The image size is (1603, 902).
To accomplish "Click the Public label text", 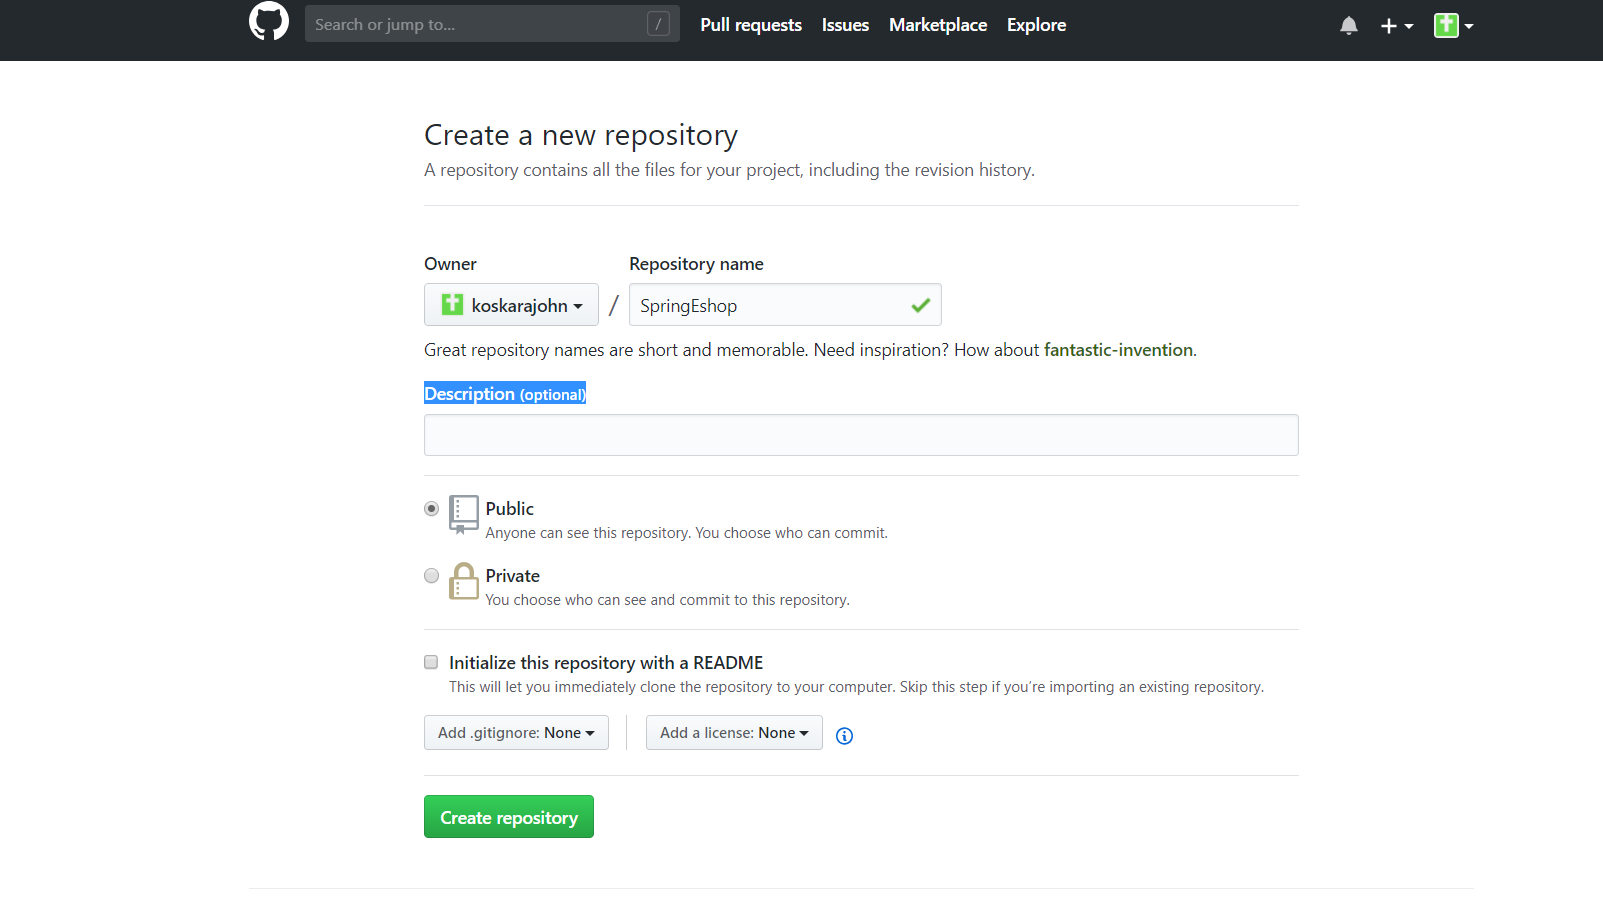I will click(510, 509).
